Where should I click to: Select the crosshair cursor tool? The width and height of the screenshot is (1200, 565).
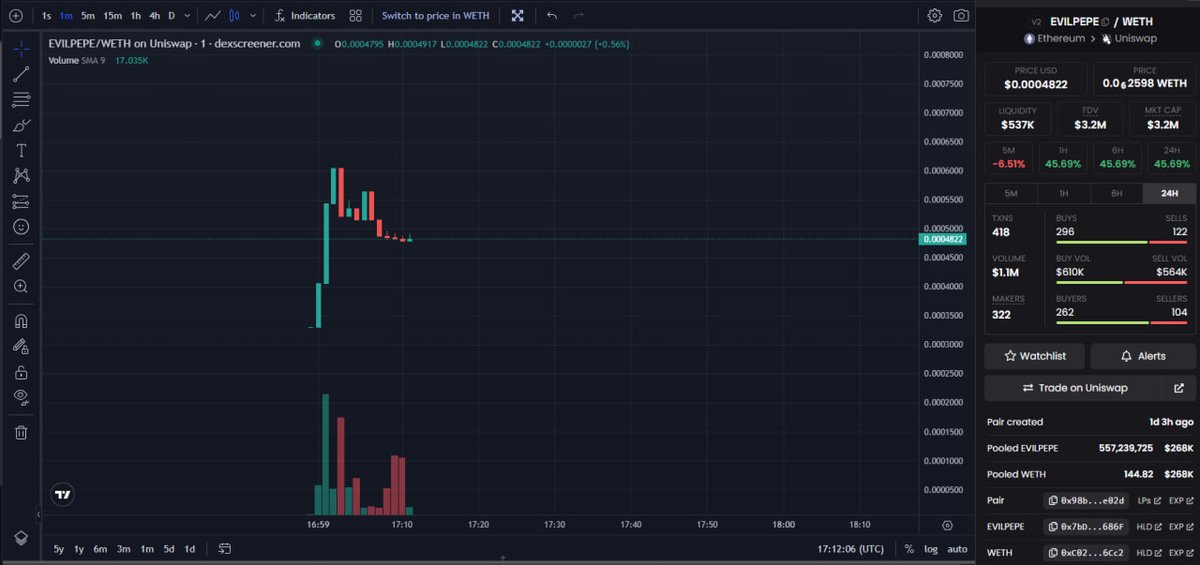[21, 48]
